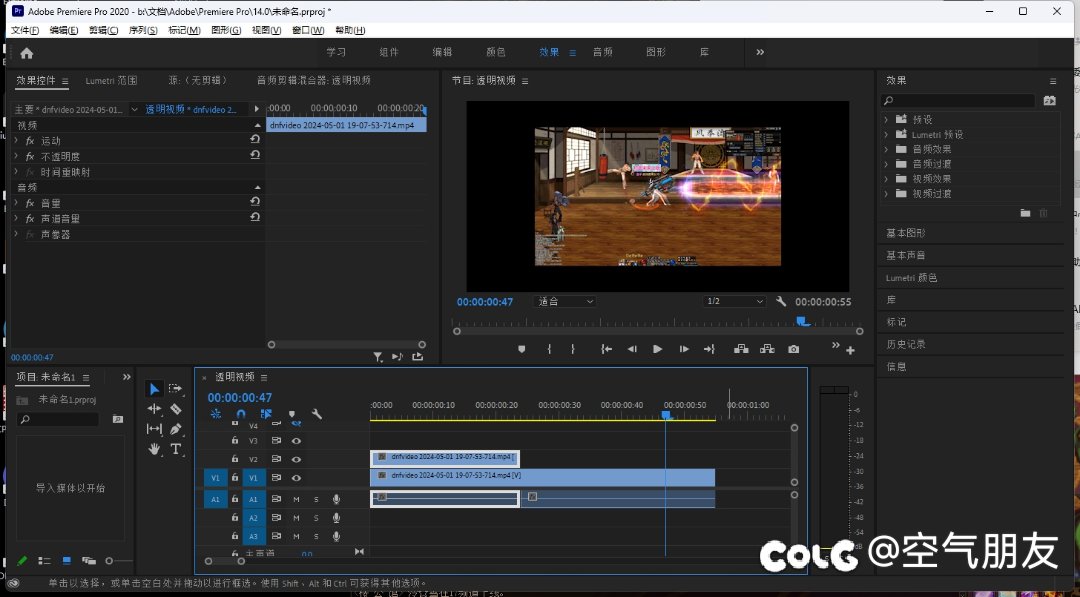The height and width of the screenshot is (597, 1080).
Task: Toggle linked selection in timeline
Action: point(266,414)
